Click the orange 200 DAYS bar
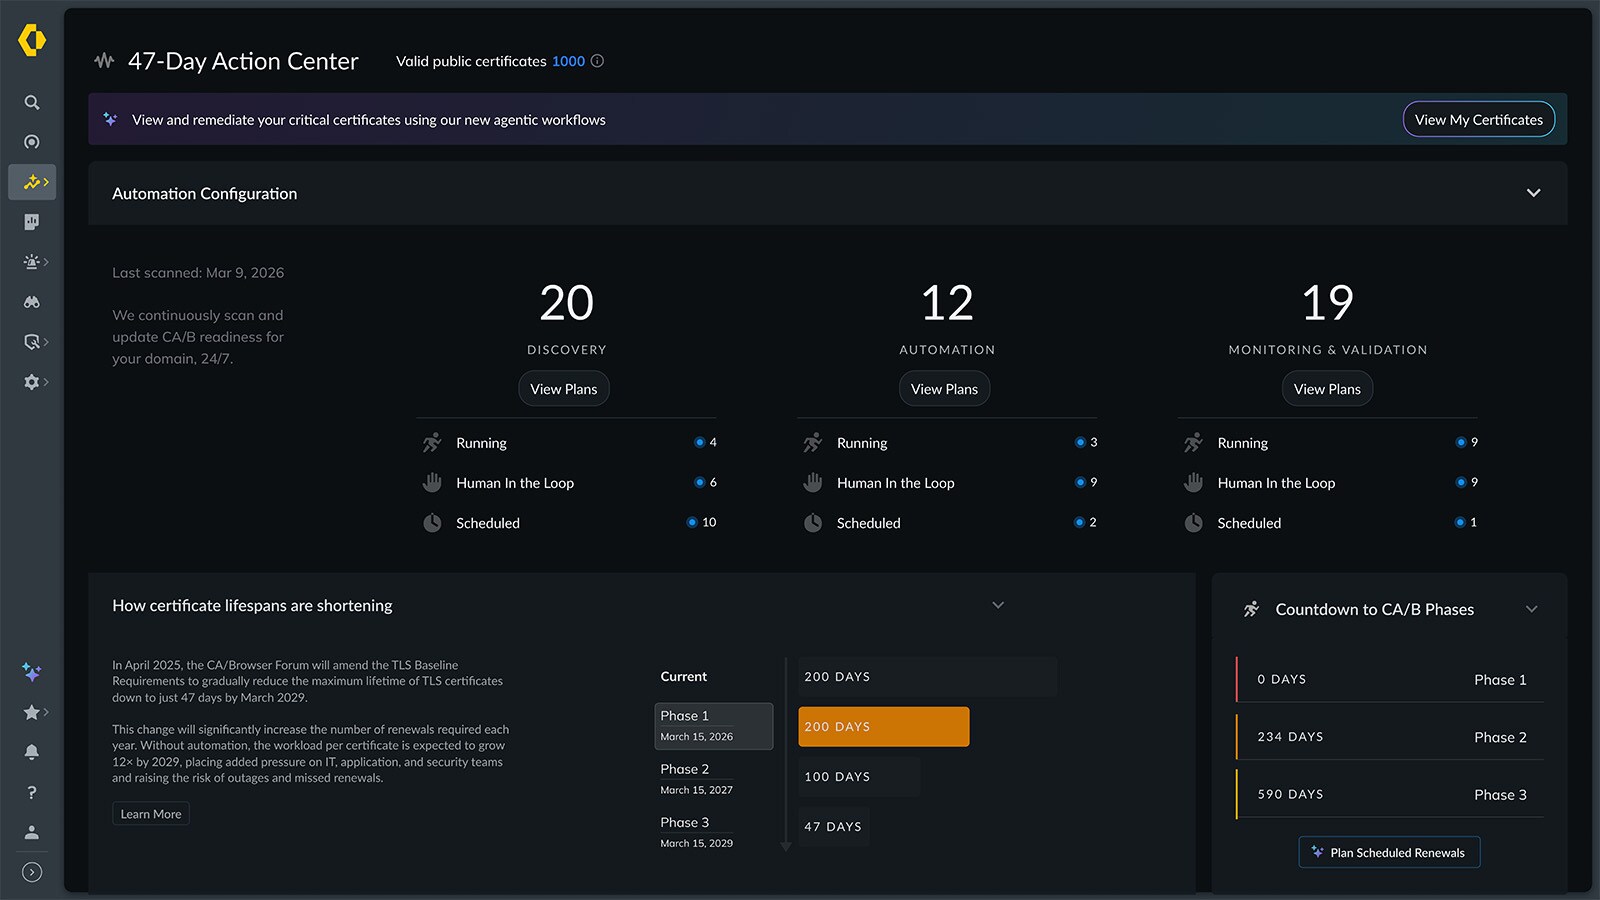 [883, 727]
